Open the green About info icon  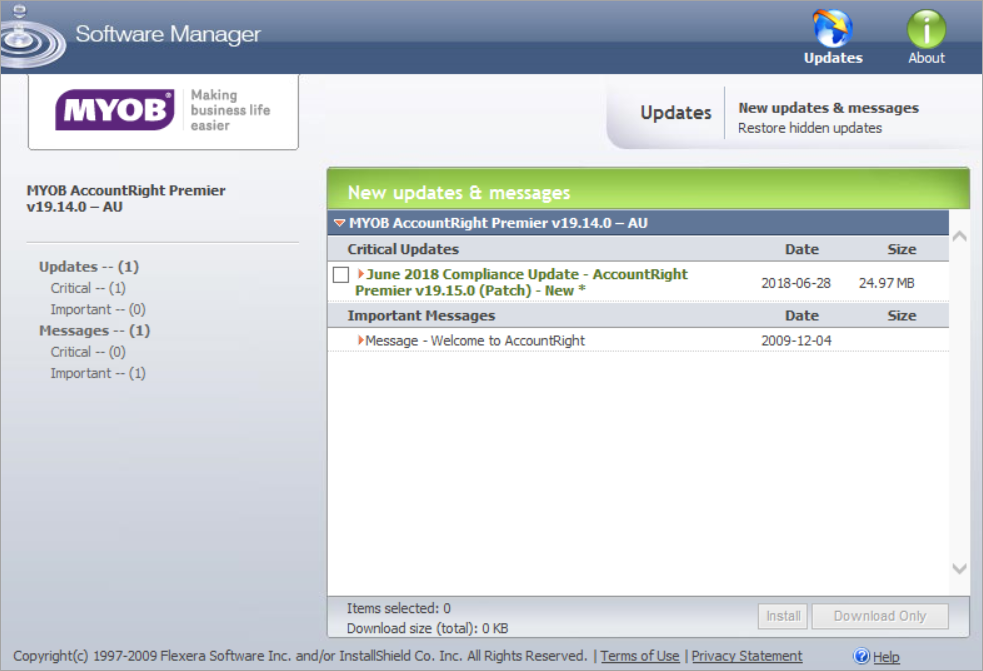coord(926,29)
